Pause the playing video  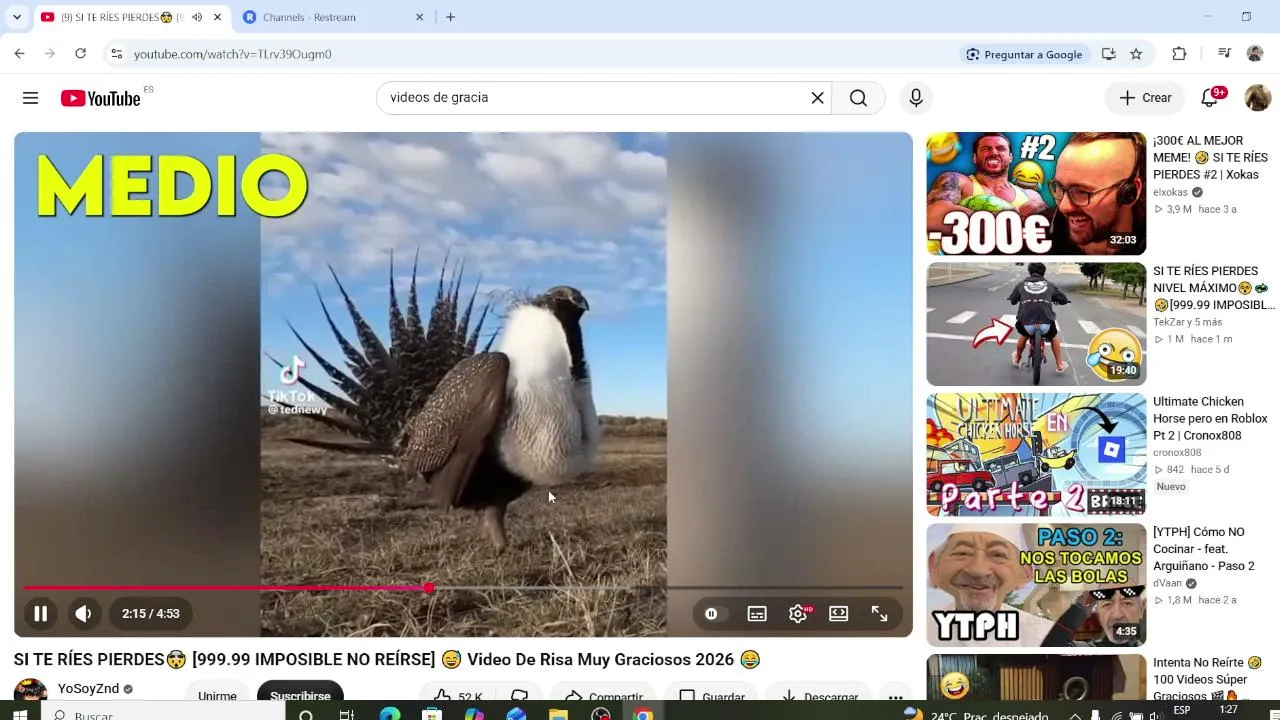(41, 614)
